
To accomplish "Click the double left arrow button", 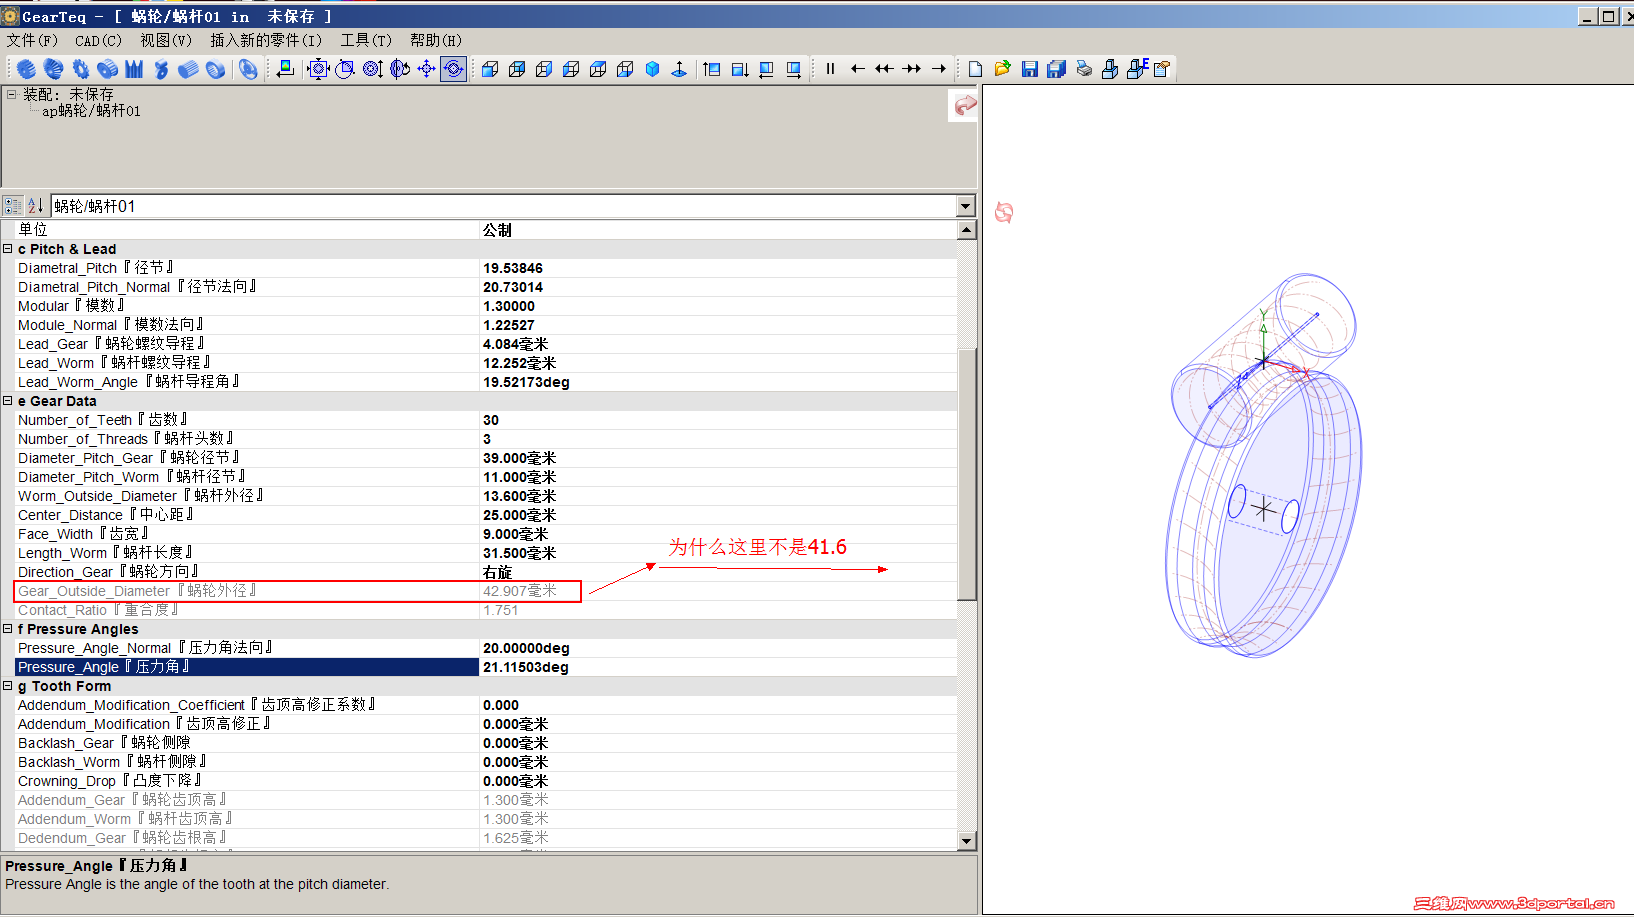I will click(884, 69).
